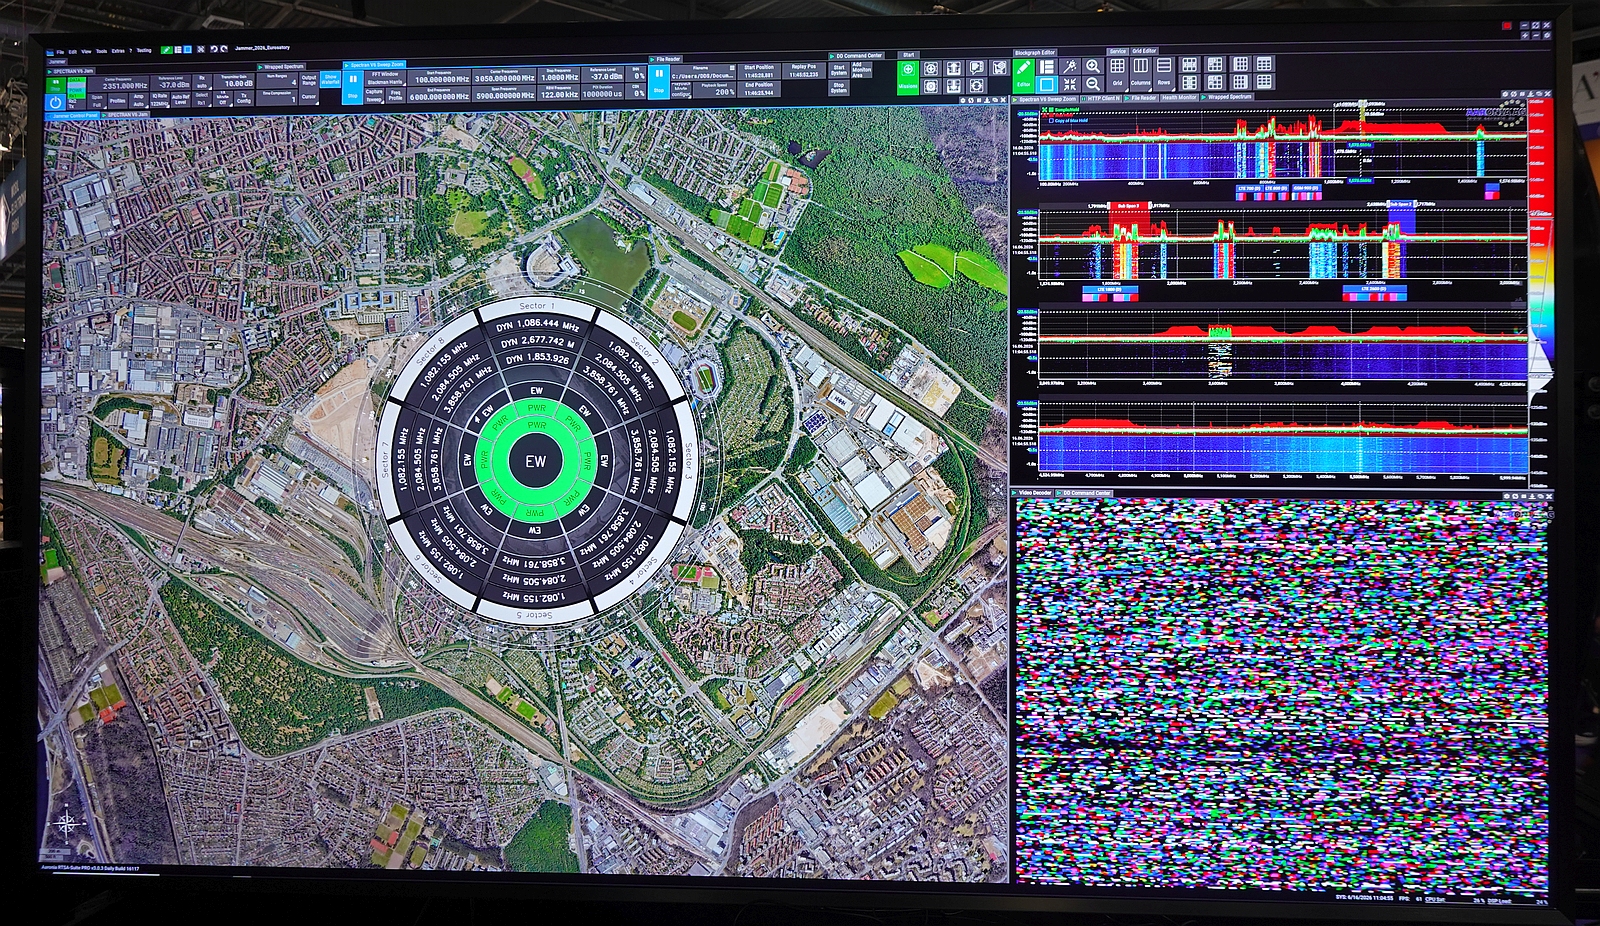This screenshot has width=1600, height=926.
Task: Click the zoom in magnifier icon
Action: (x=1093, y=66)
